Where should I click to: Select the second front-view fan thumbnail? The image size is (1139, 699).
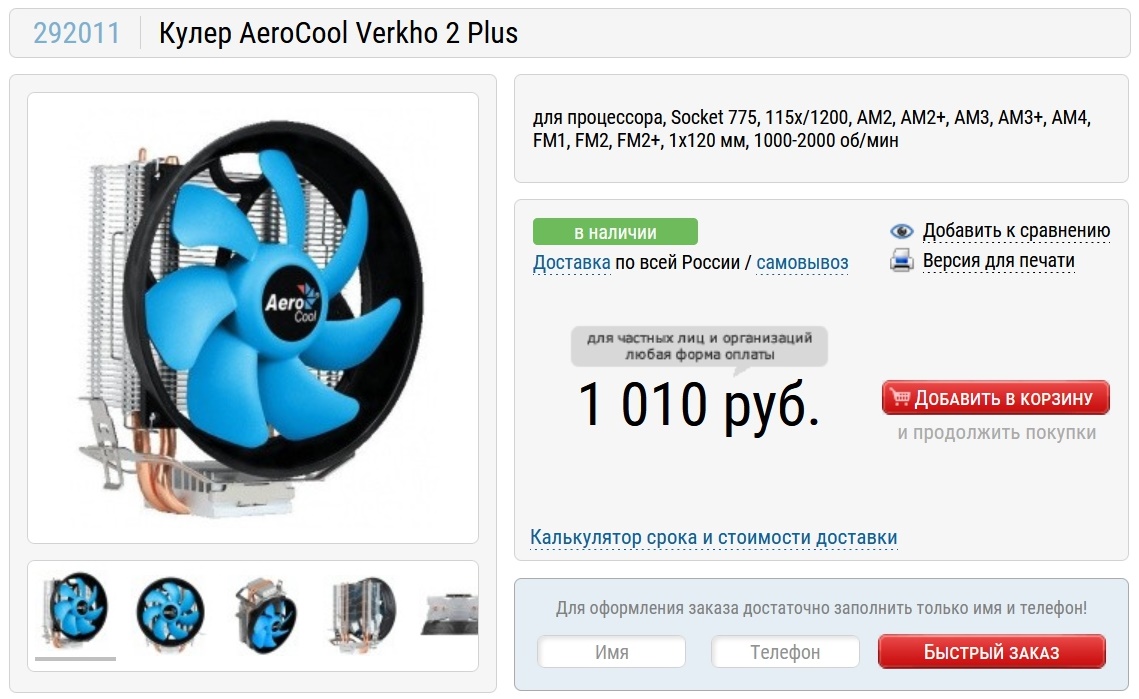coord(171,612)
